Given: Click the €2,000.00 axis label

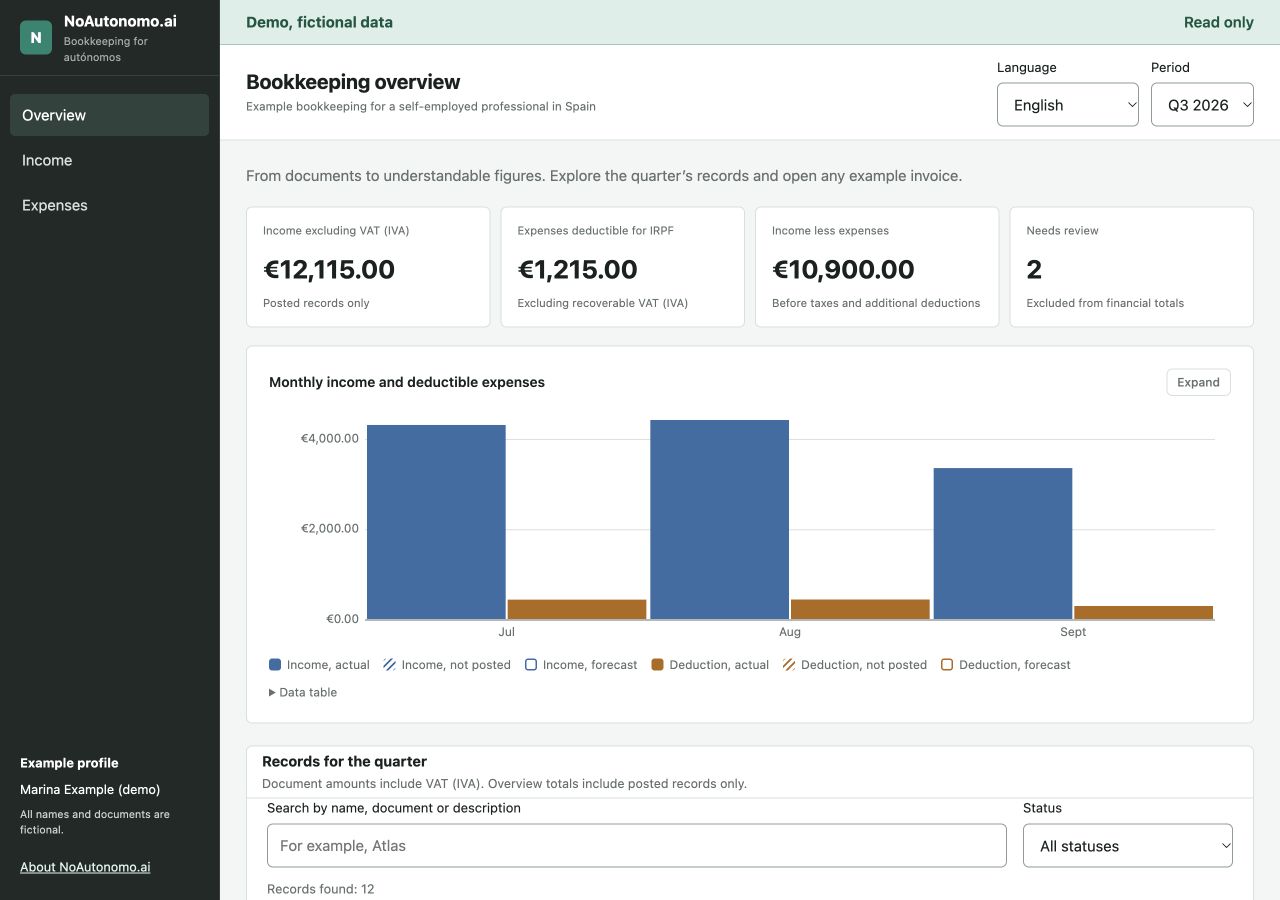Looking at the screenshot, I should click(x=330, y=528).
